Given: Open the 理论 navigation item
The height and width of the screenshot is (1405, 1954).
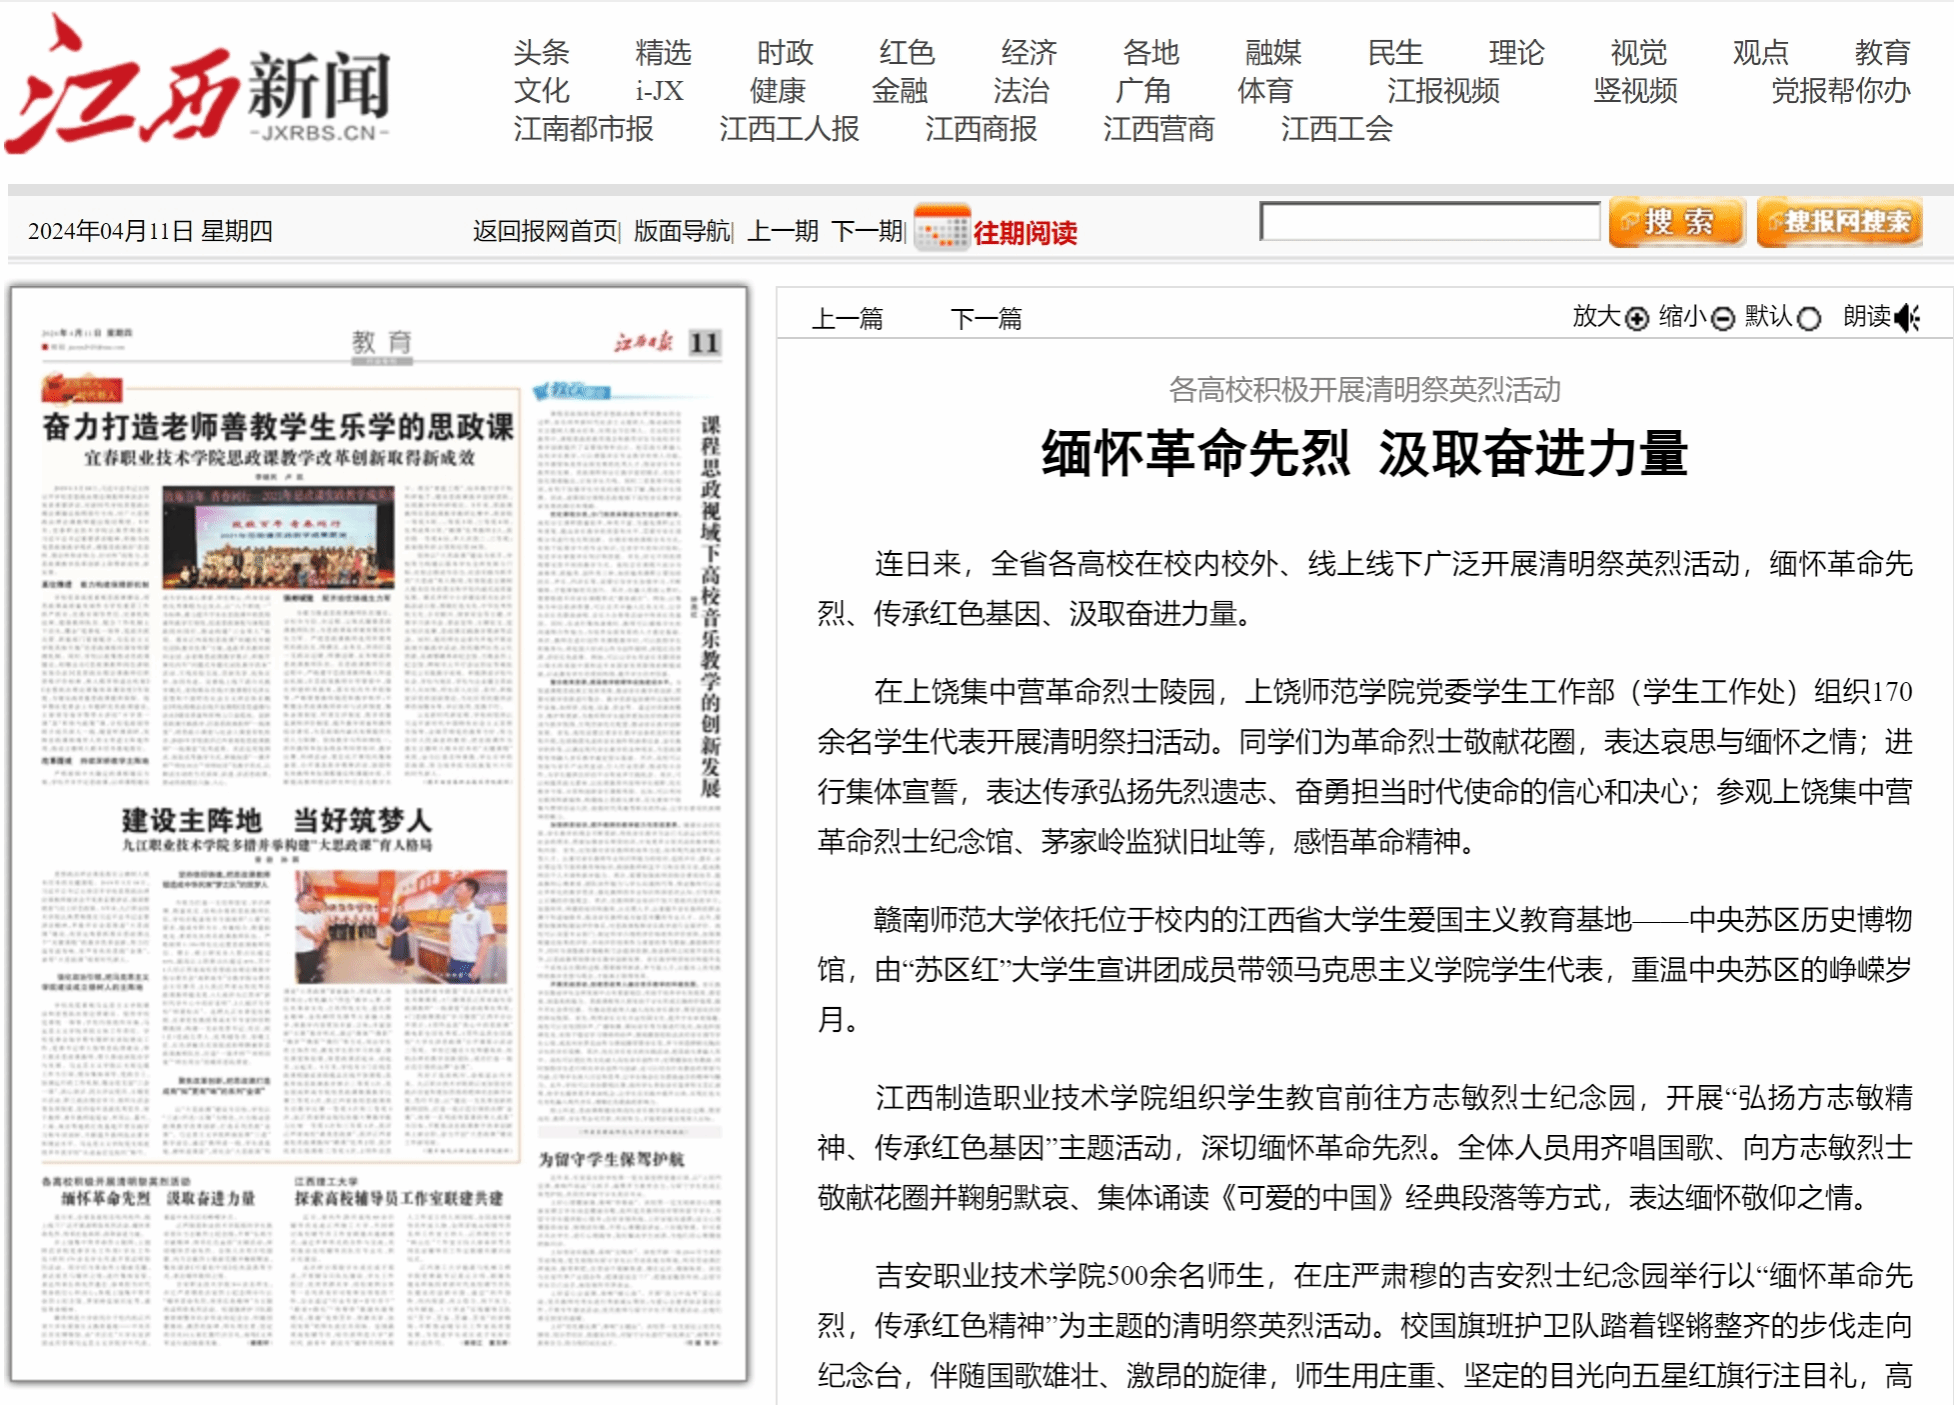Looking at the screenshot, I should pyautogui.click(x=1517, y=52).
